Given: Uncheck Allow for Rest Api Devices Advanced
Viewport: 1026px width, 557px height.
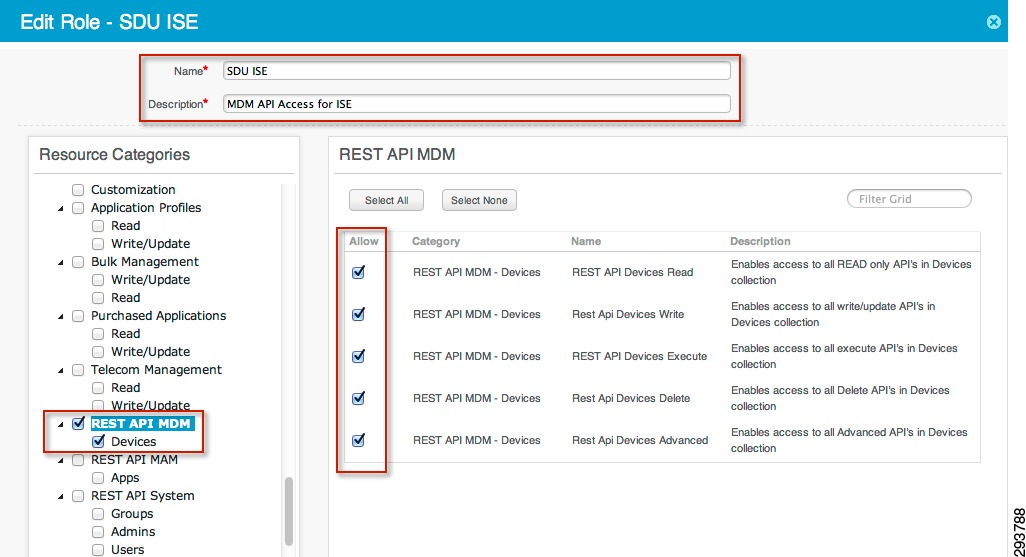Looking at the screenshot, I should point(358,440).
